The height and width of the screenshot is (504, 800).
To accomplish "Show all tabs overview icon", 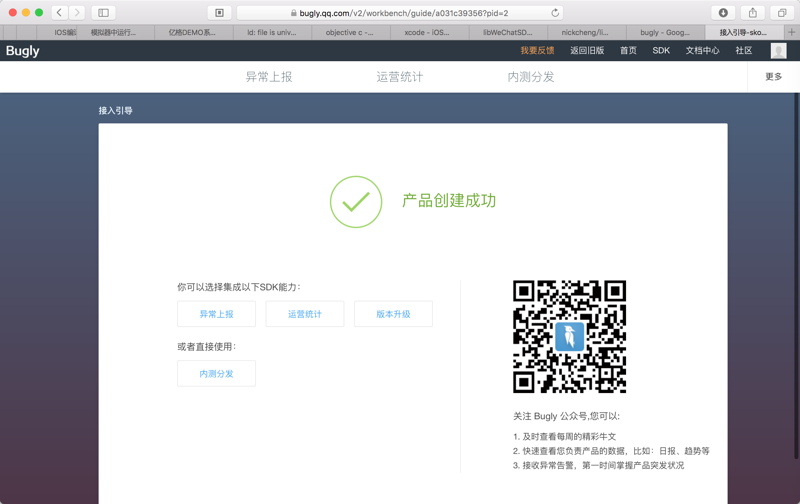I will (x=782, y=13).
